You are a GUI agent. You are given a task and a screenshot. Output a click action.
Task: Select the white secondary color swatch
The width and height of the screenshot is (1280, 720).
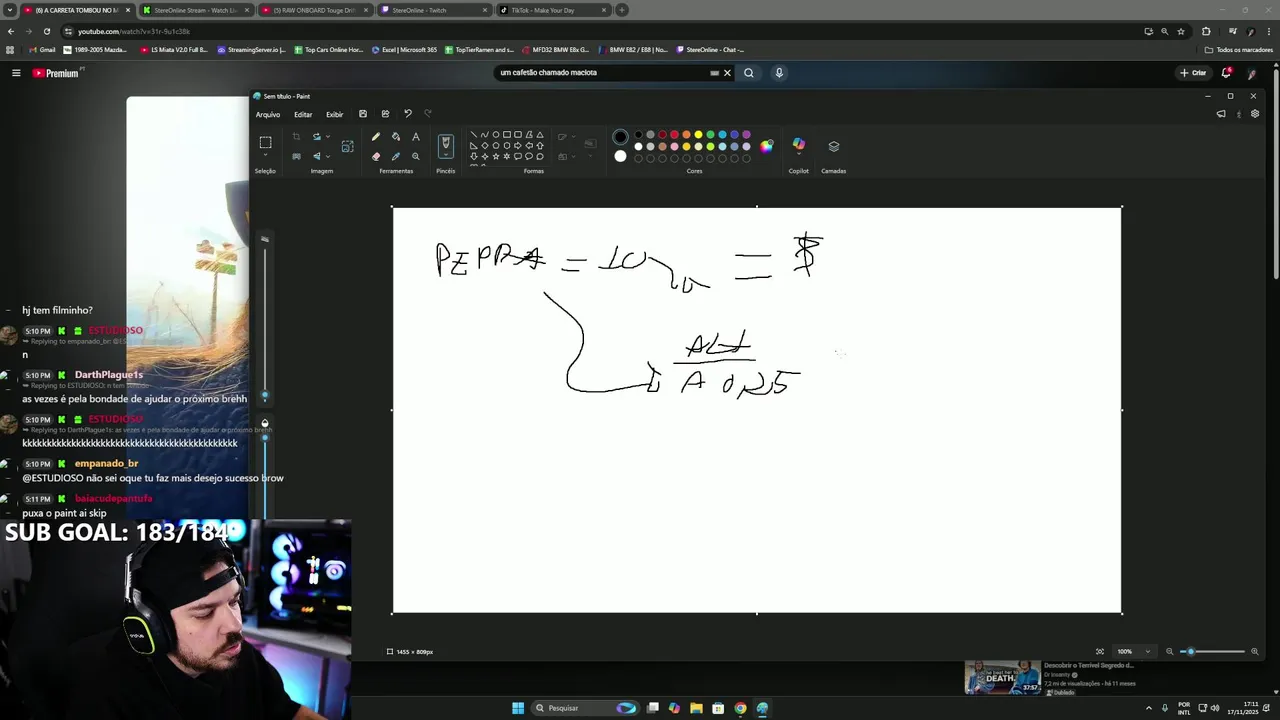click(621, 156)
